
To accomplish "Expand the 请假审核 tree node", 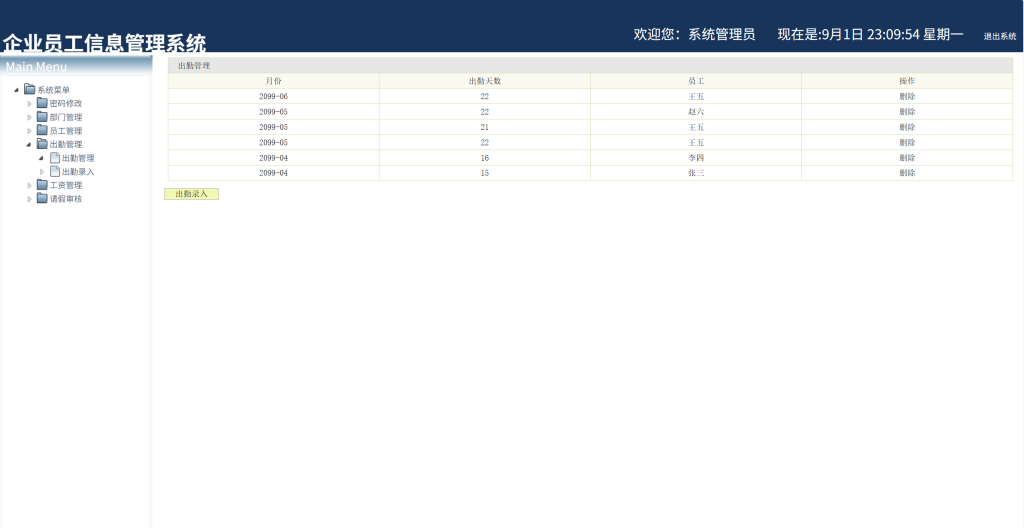I will point(29,200).
